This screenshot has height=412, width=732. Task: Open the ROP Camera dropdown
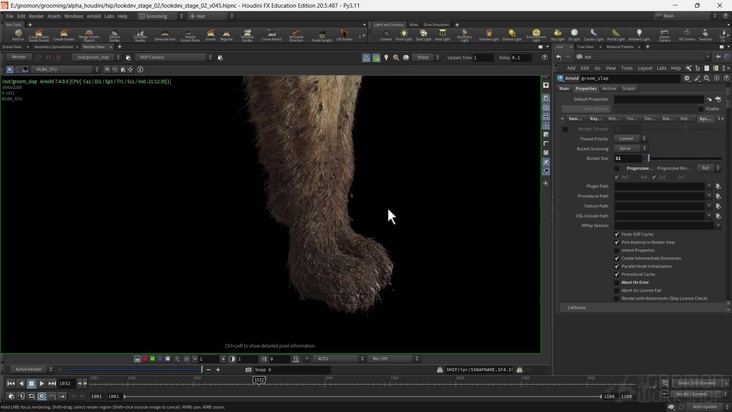[174, 57]
